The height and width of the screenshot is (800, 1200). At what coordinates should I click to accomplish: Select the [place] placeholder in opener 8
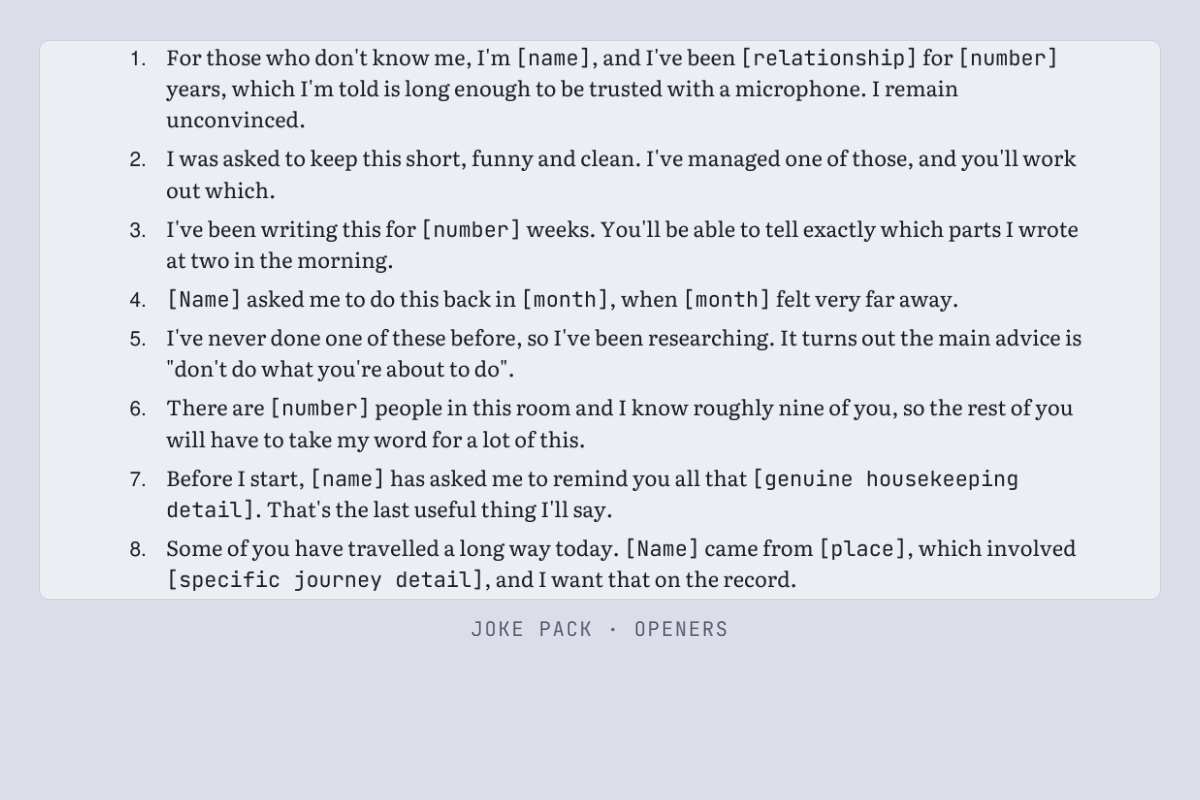coord(863,549)
